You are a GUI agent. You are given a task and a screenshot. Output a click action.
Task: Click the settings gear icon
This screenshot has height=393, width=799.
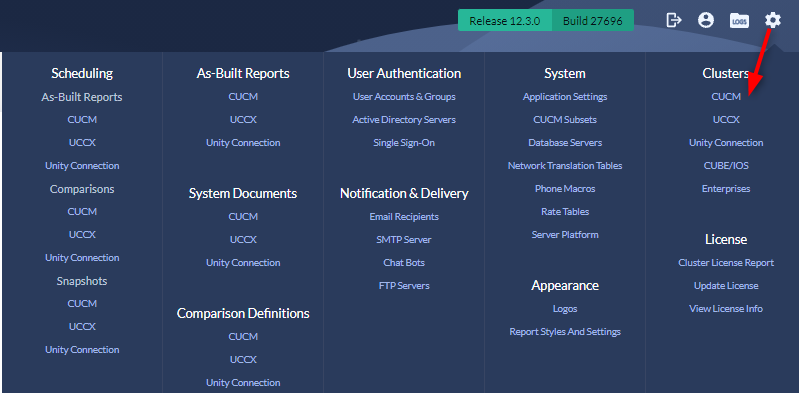click(x=773, y=20)
